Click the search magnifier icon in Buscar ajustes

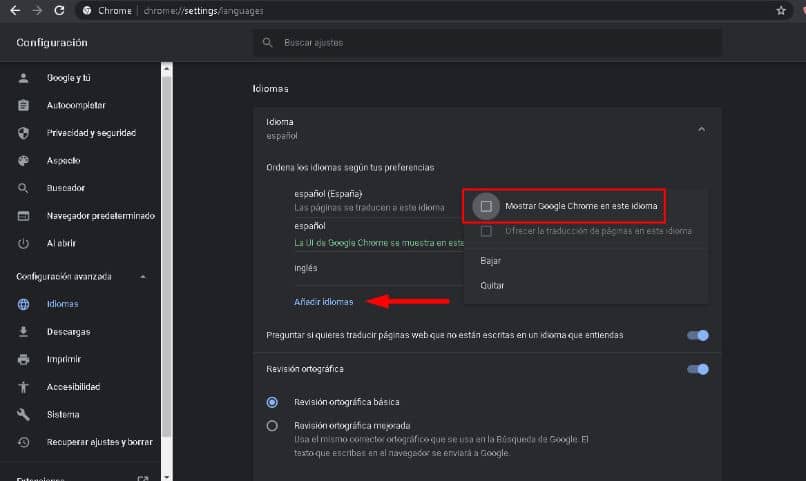click(x=267, y=42)
